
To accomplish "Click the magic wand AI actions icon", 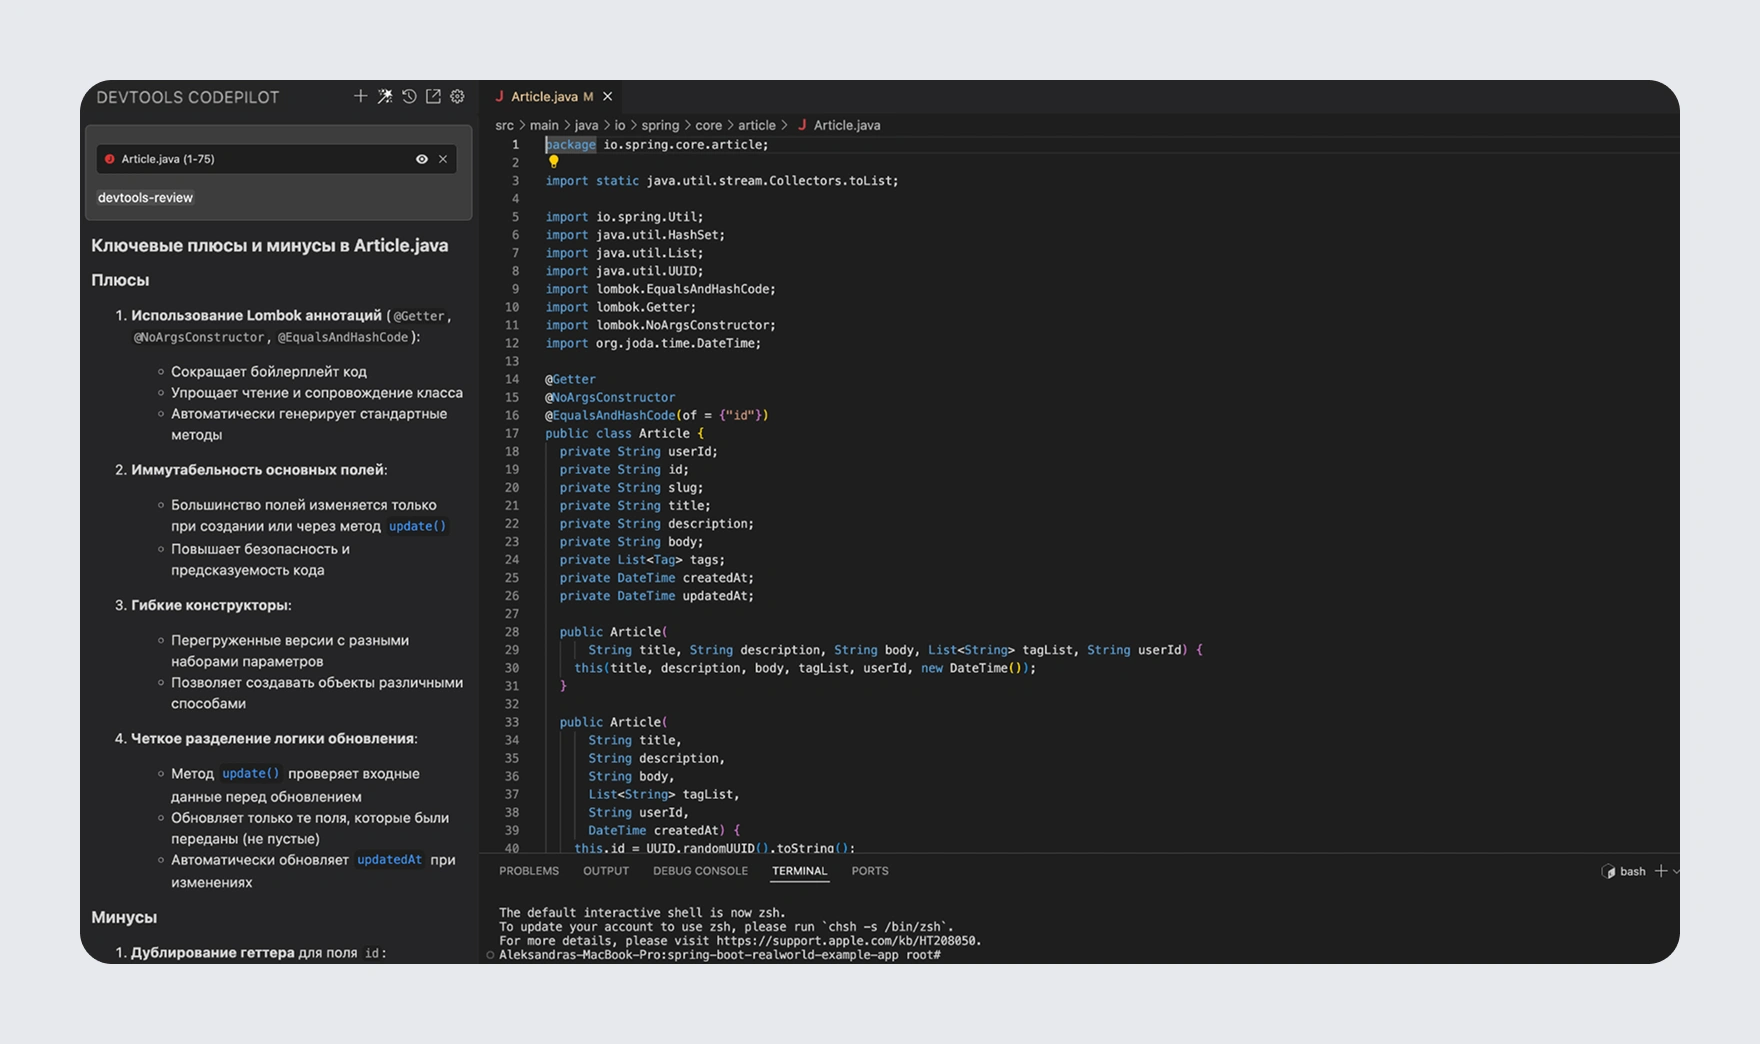I will 385,96.
